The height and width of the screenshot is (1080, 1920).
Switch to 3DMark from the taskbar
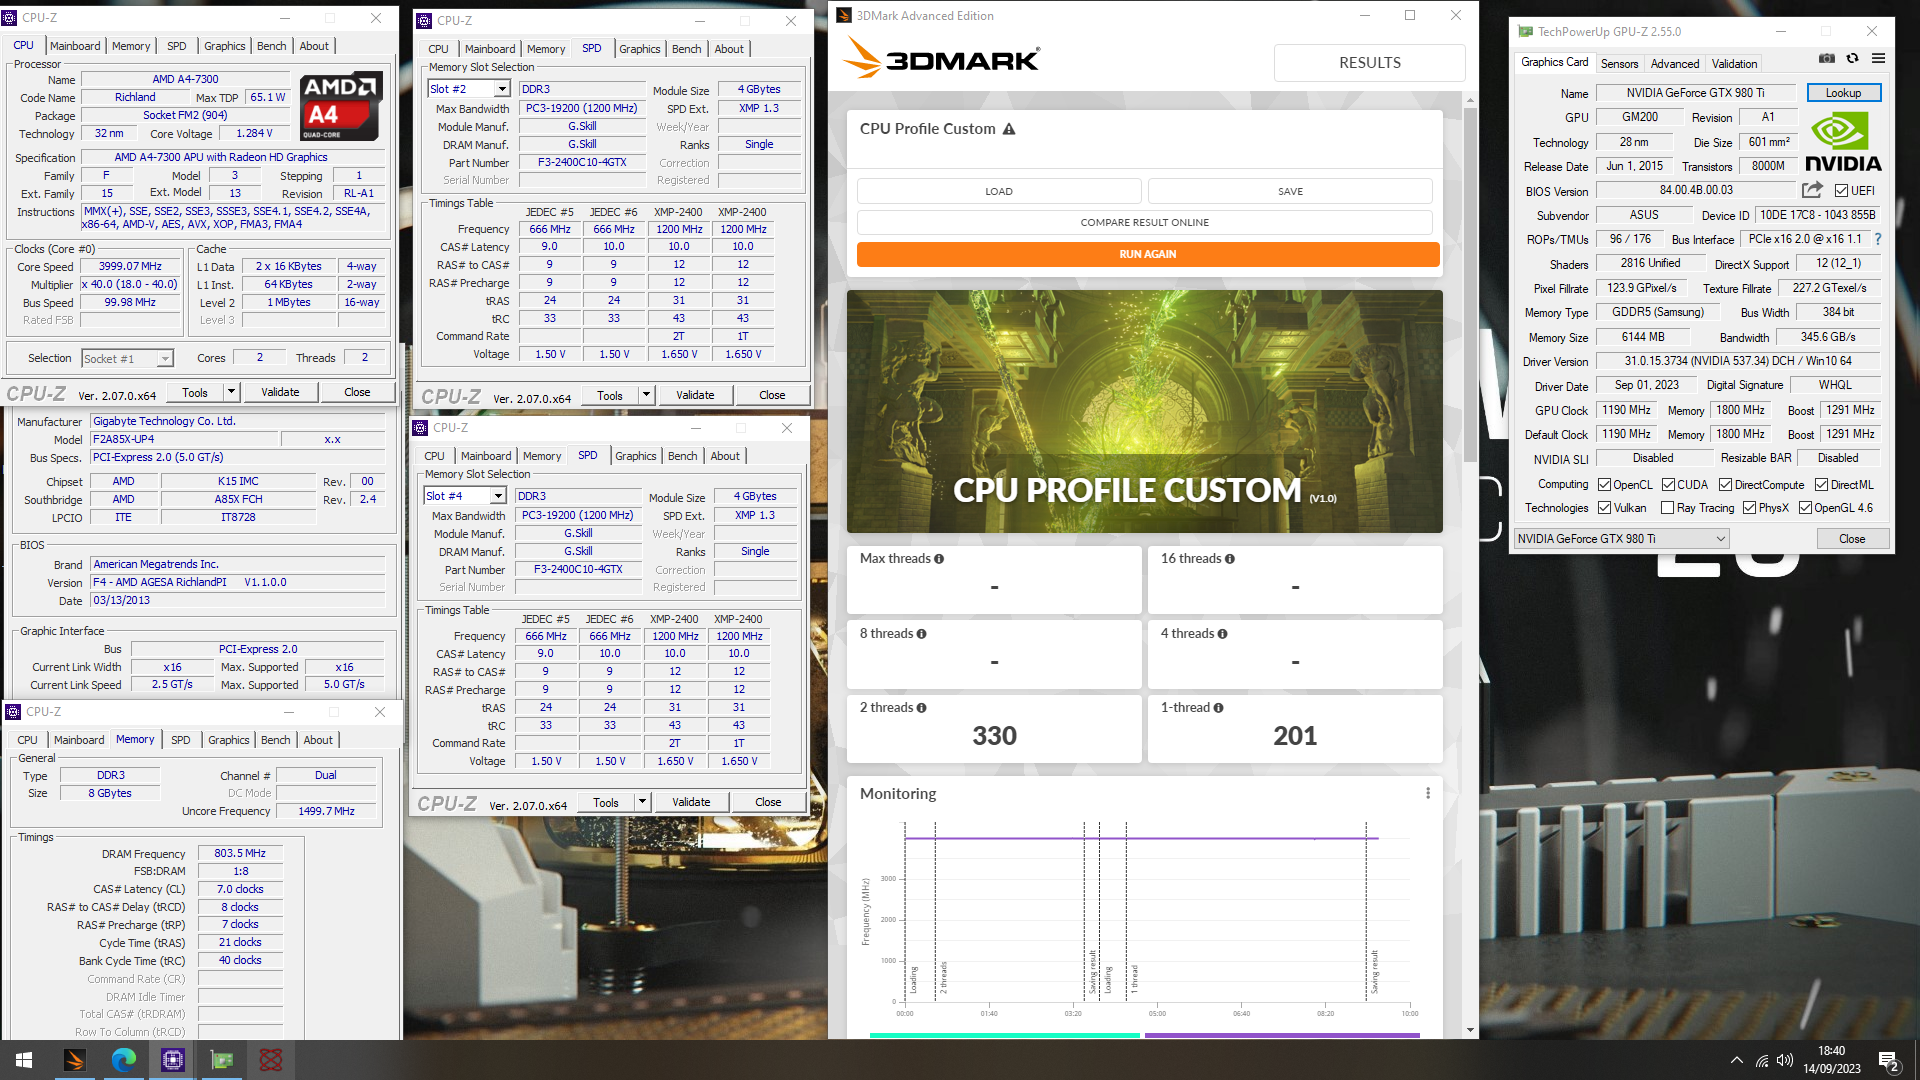tap(74, 1060)
